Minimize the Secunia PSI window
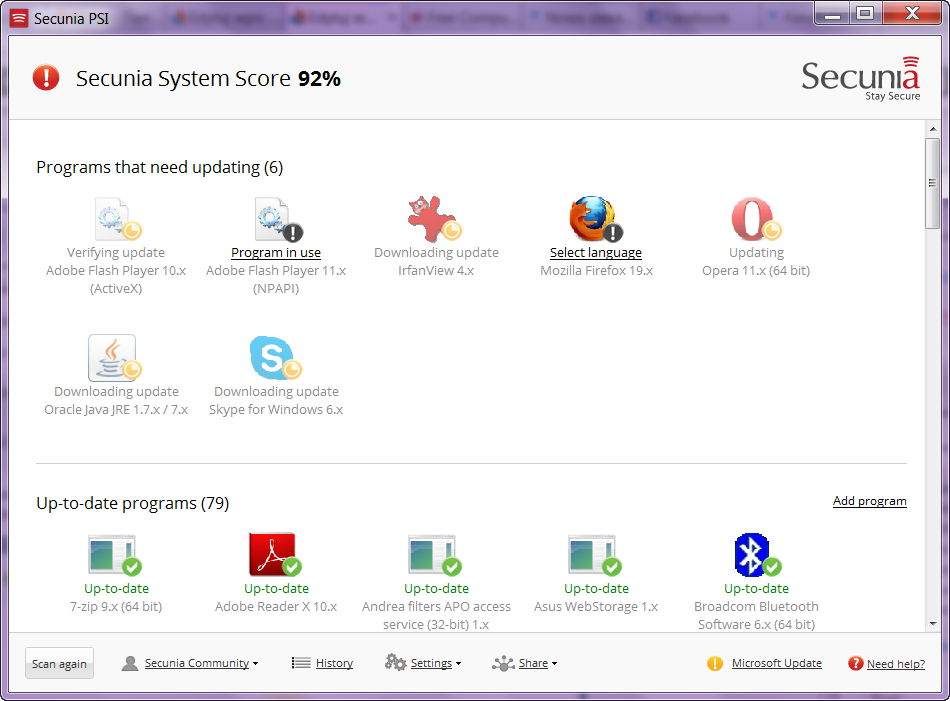 coord(833,13)
